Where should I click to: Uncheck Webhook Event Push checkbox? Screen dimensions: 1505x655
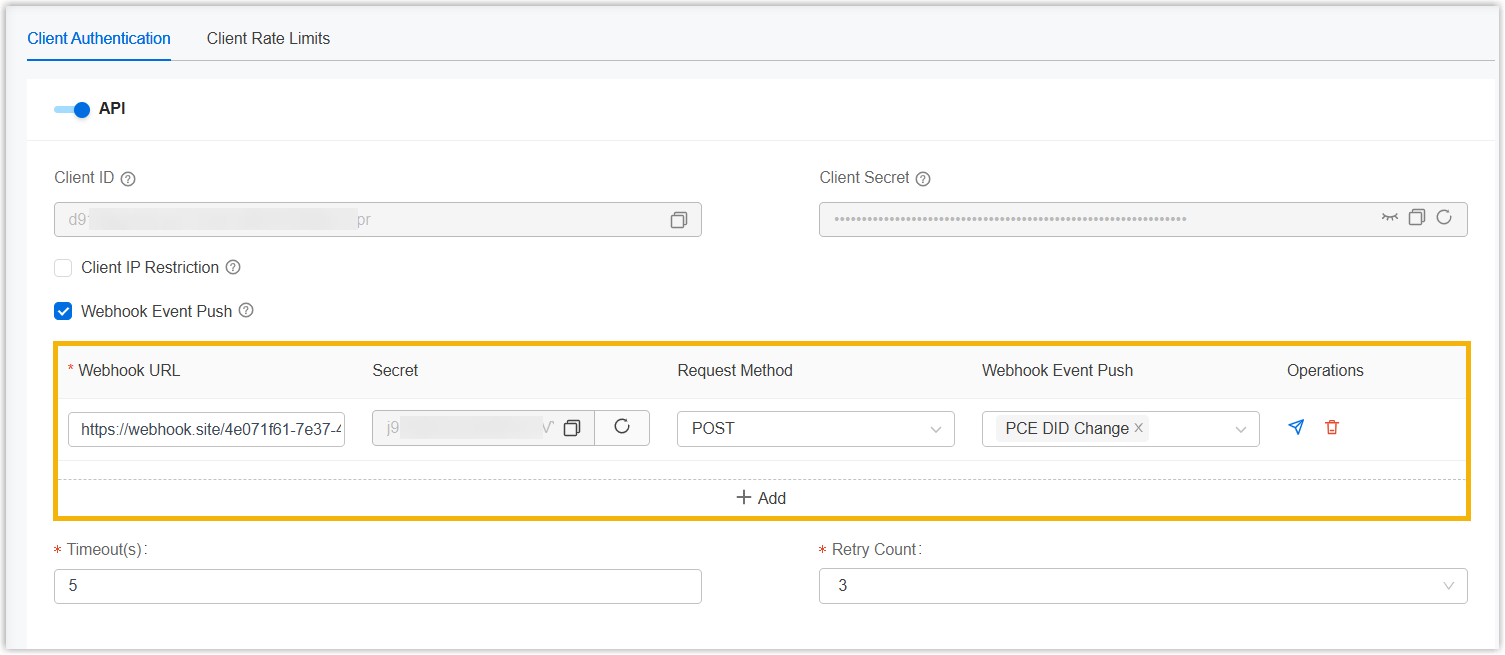coord(63,311)
